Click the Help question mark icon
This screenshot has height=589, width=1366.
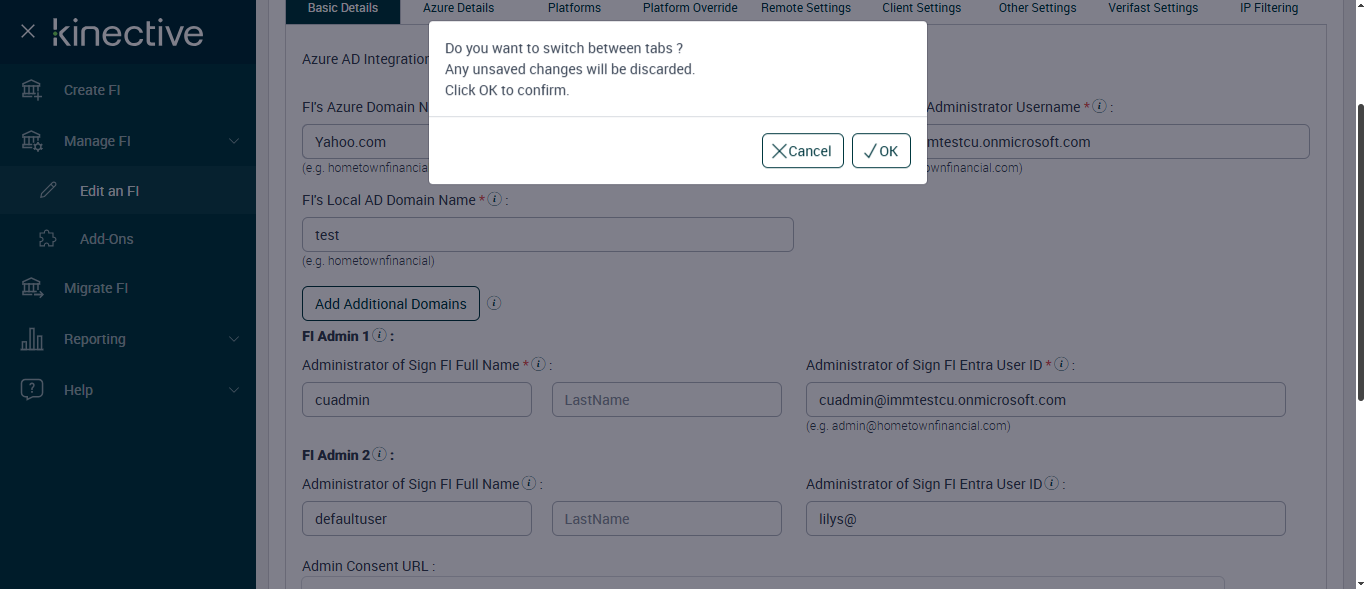pyautogui.click(x=32, y=390)
